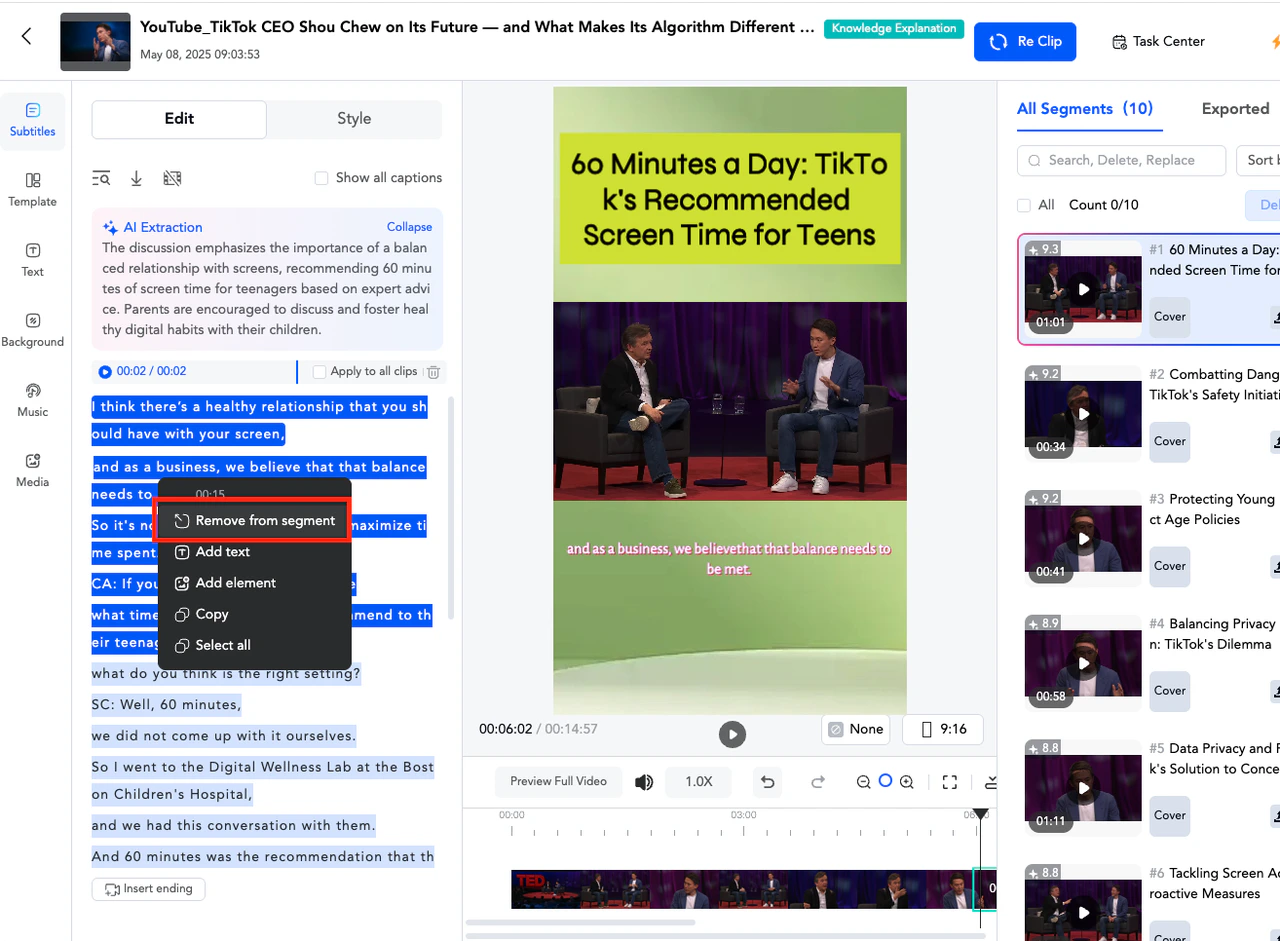Click the download subtitles arrow icon

pyautogui.click(x=137, y=178)
